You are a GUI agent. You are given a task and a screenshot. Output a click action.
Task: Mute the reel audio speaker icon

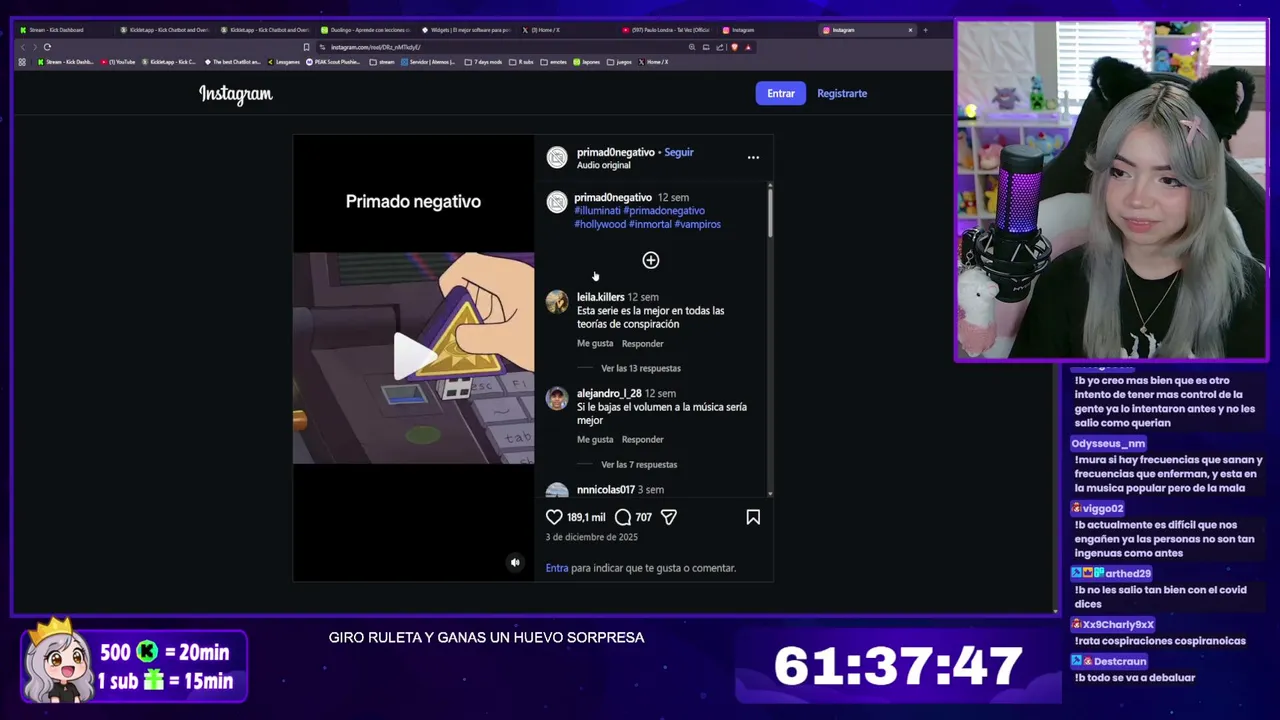(515, 562)
